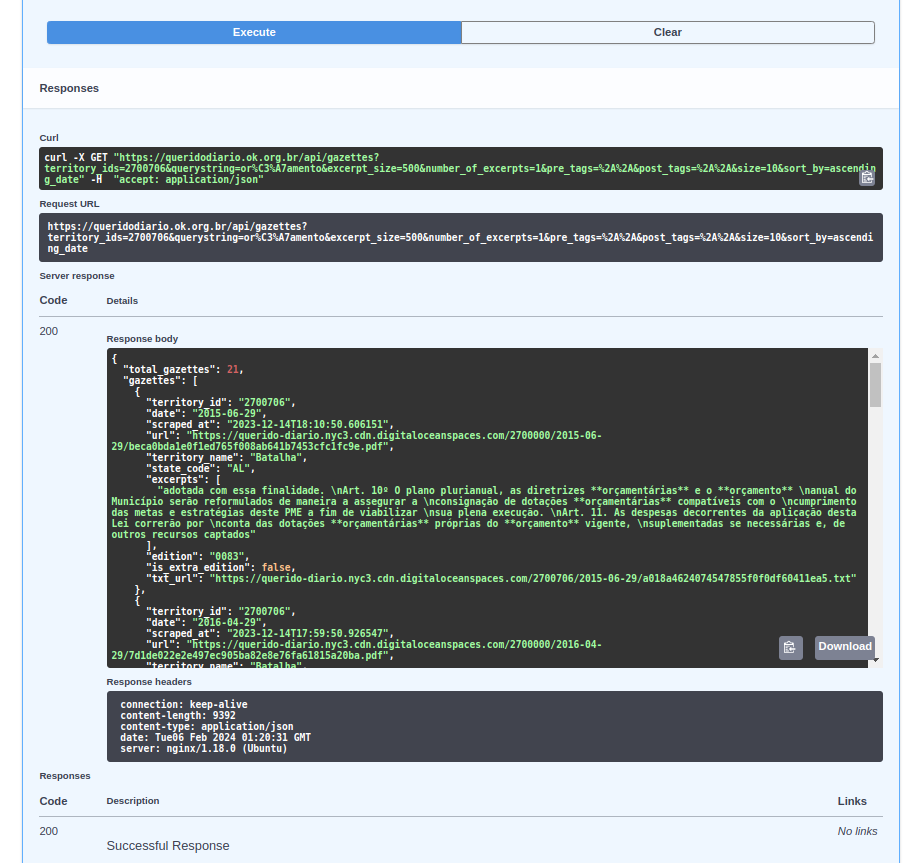Click the "Server response" label

coord(77,276)
